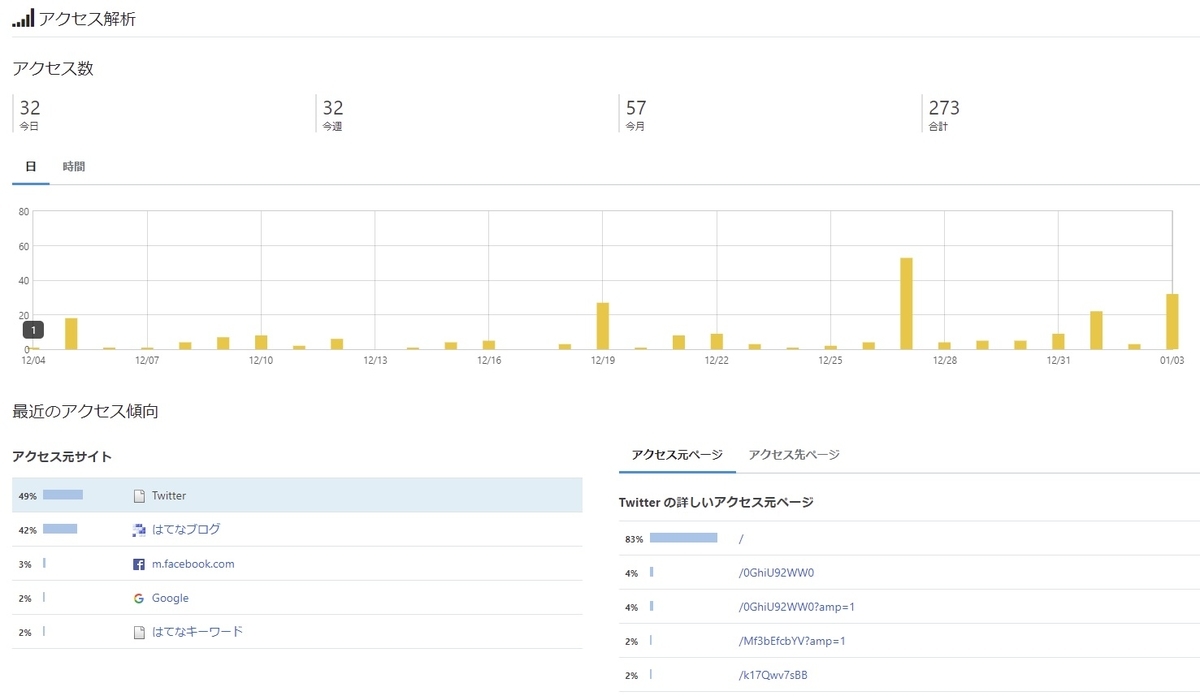
Task: Click the はてなブログ site icon
Action: [x=139, y=530]
